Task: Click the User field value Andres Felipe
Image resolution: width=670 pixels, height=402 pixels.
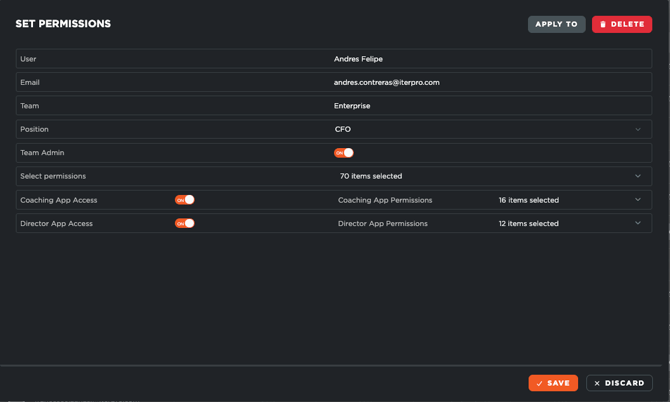Action: (x=358, y=59)
